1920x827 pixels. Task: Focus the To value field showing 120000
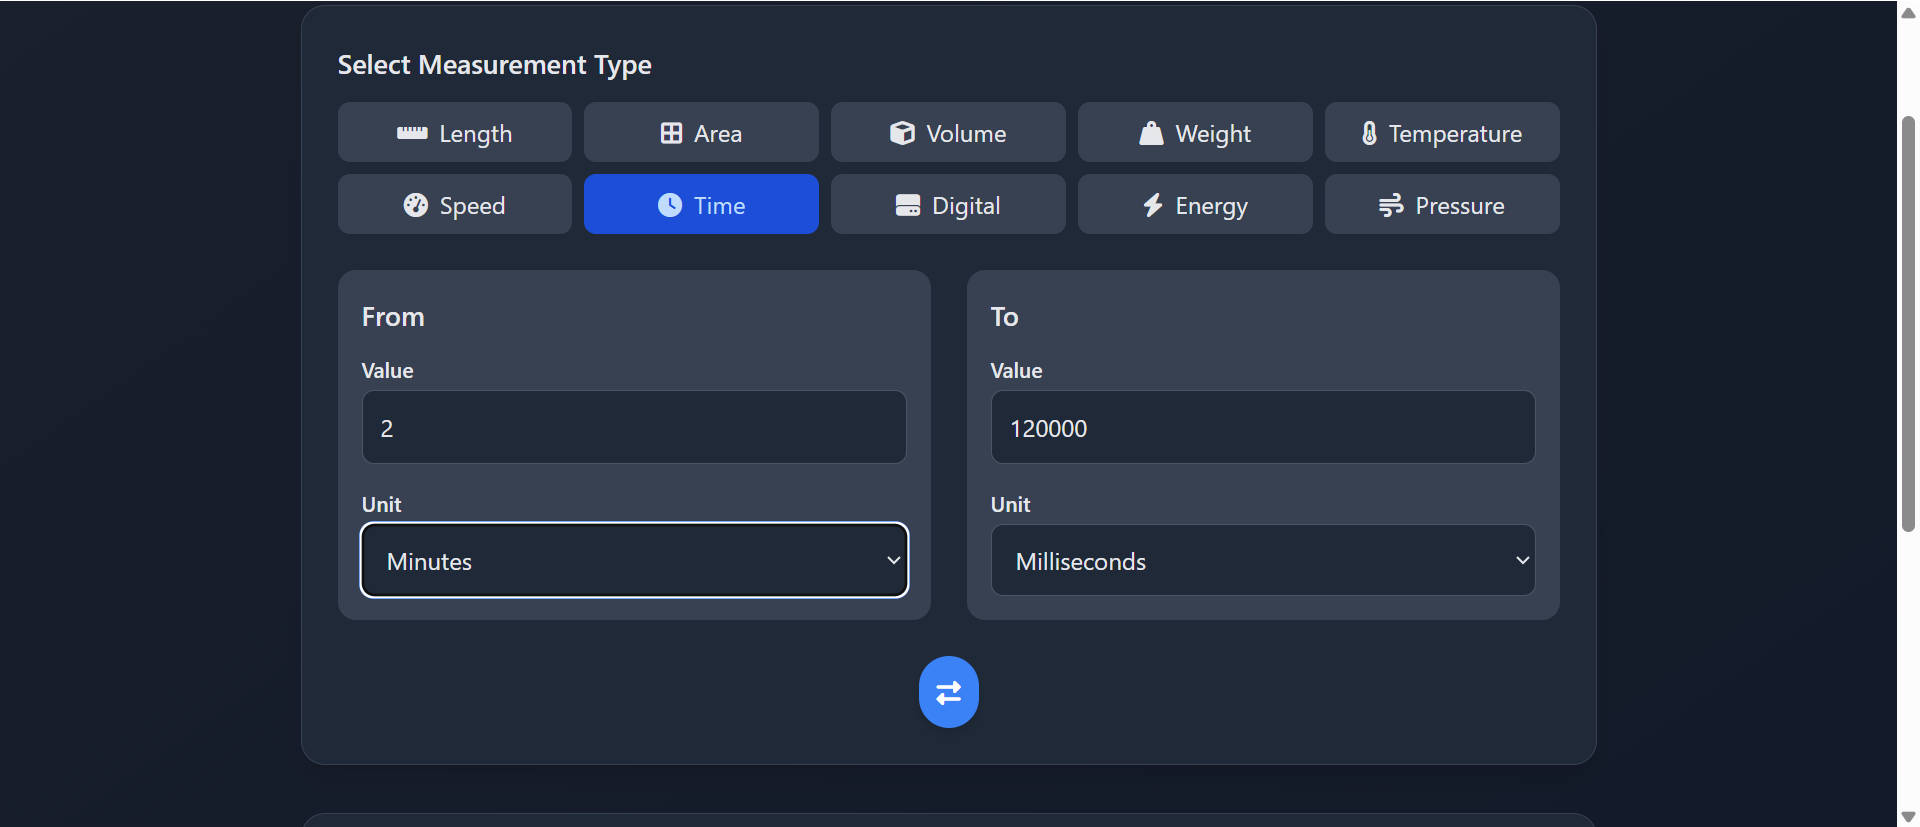click(x=1263, y=427)
